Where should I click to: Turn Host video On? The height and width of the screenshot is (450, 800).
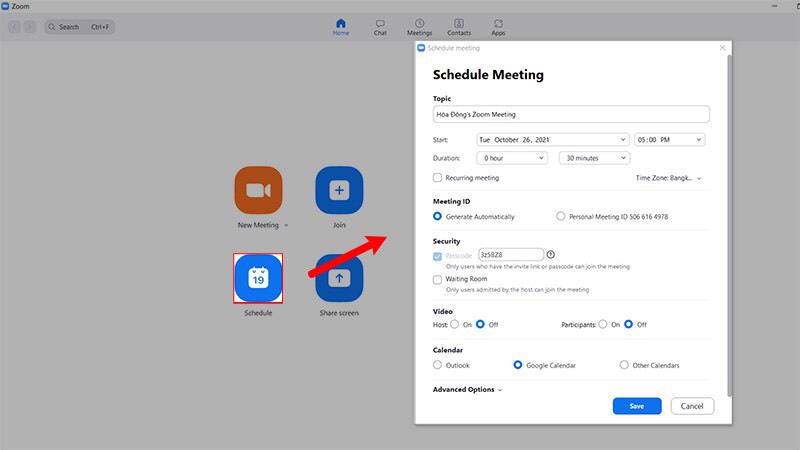point(455,324)
